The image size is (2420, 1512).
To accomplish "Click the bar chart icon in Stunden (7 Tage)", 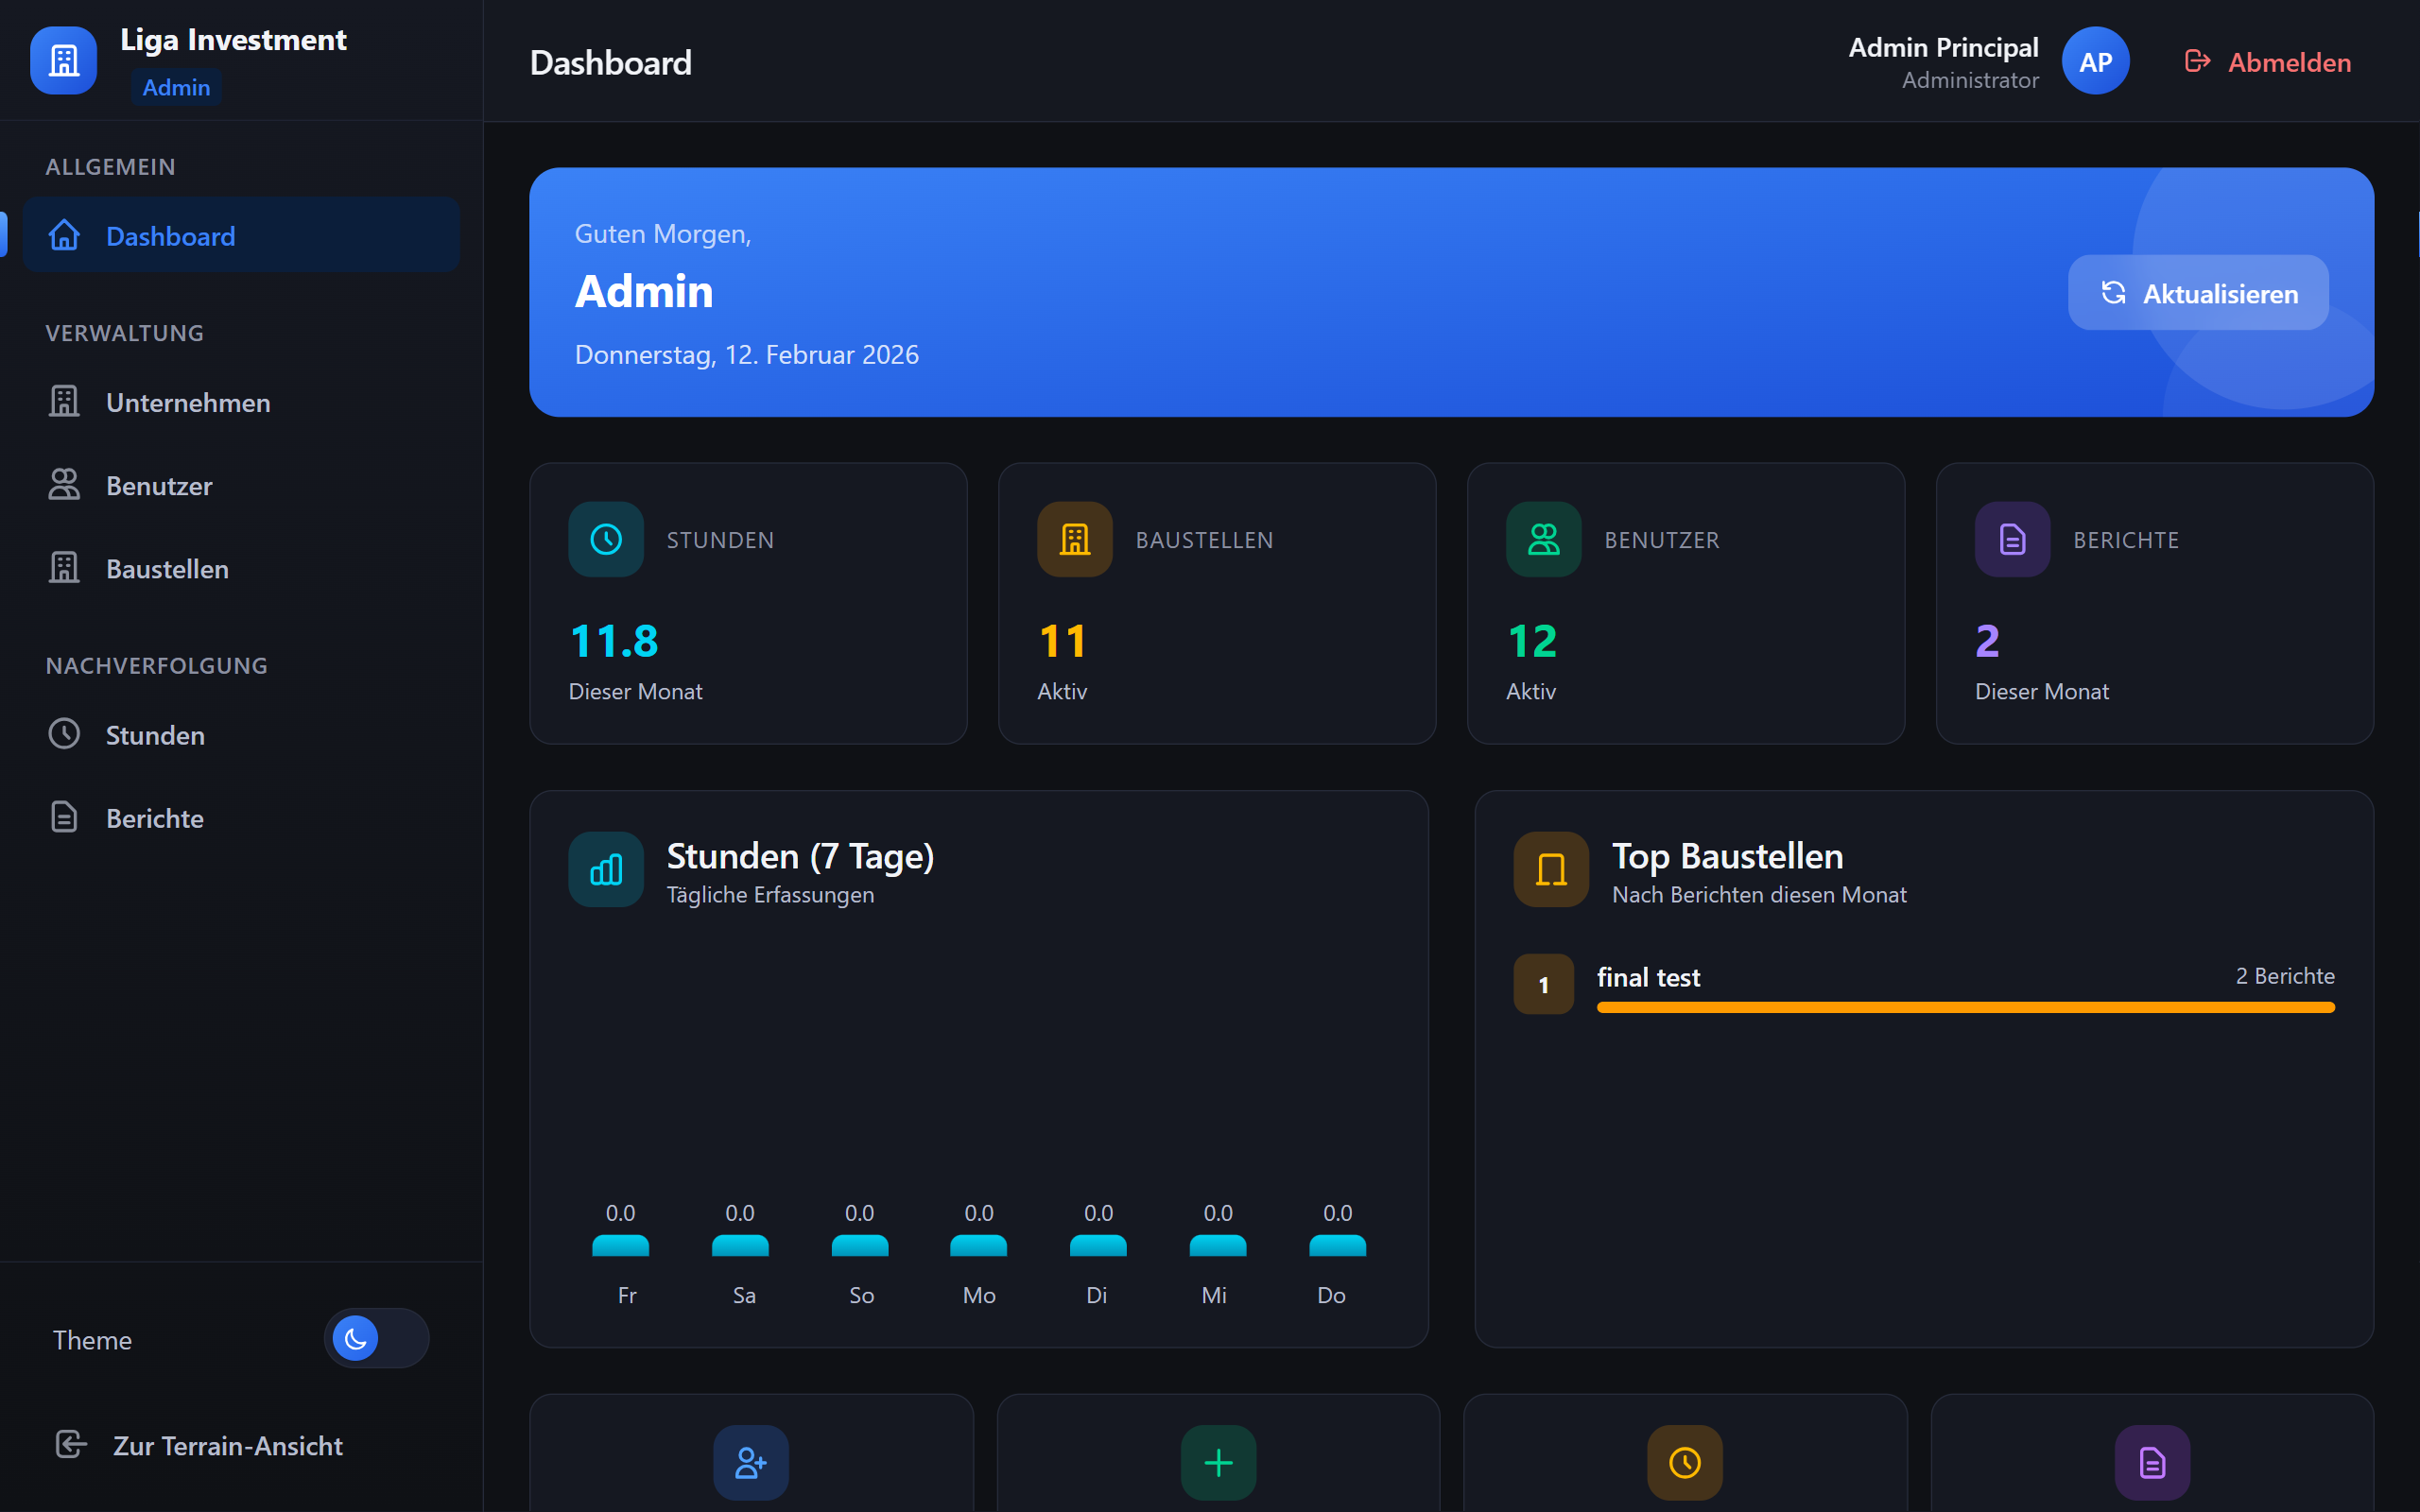I will (604, 869).
